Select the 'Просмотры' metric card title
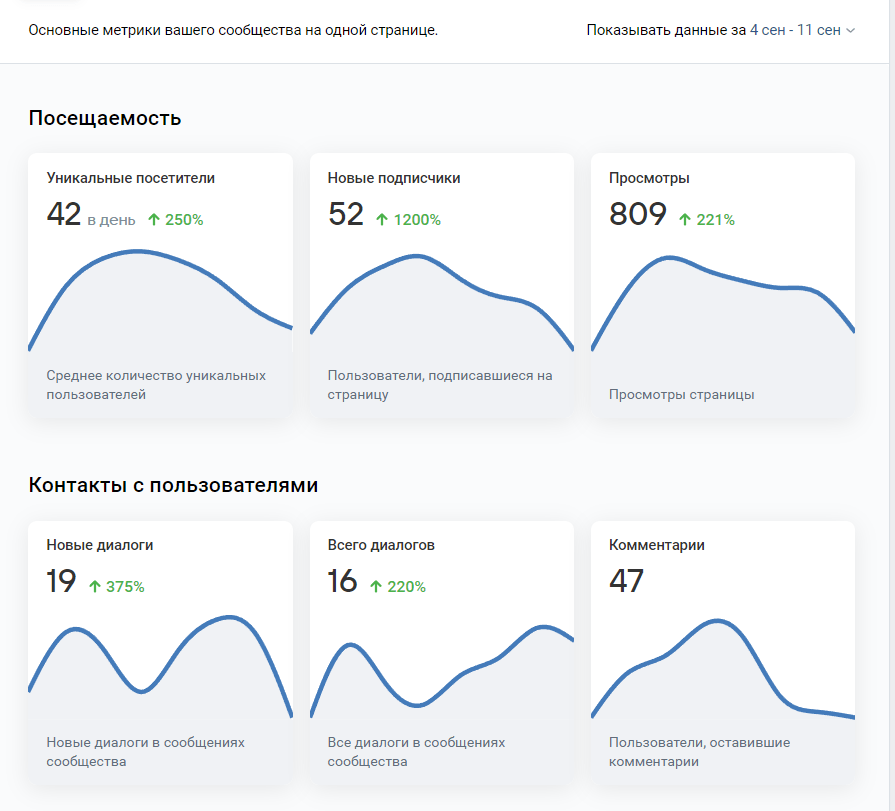The height and width of the screenshot is (811, 895). pos(649,178)
